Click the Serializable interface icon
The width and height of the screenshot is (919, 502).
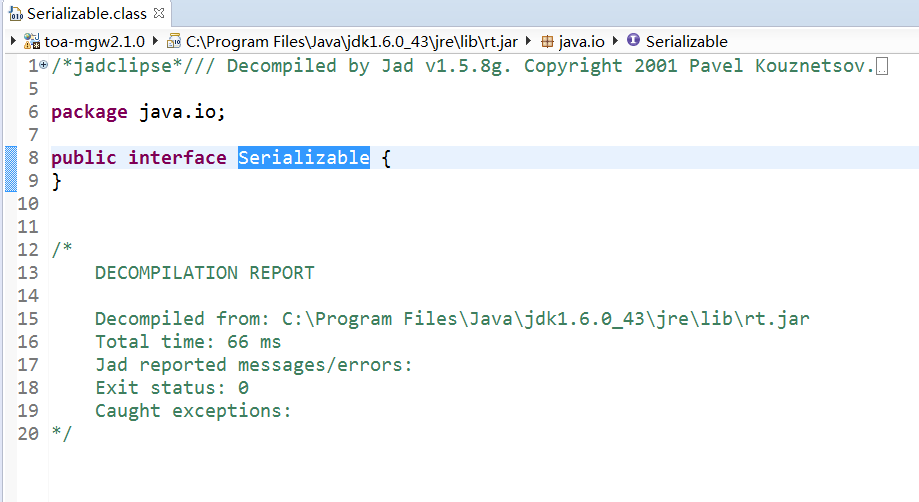pyautogui.click(x=633, y=40)
